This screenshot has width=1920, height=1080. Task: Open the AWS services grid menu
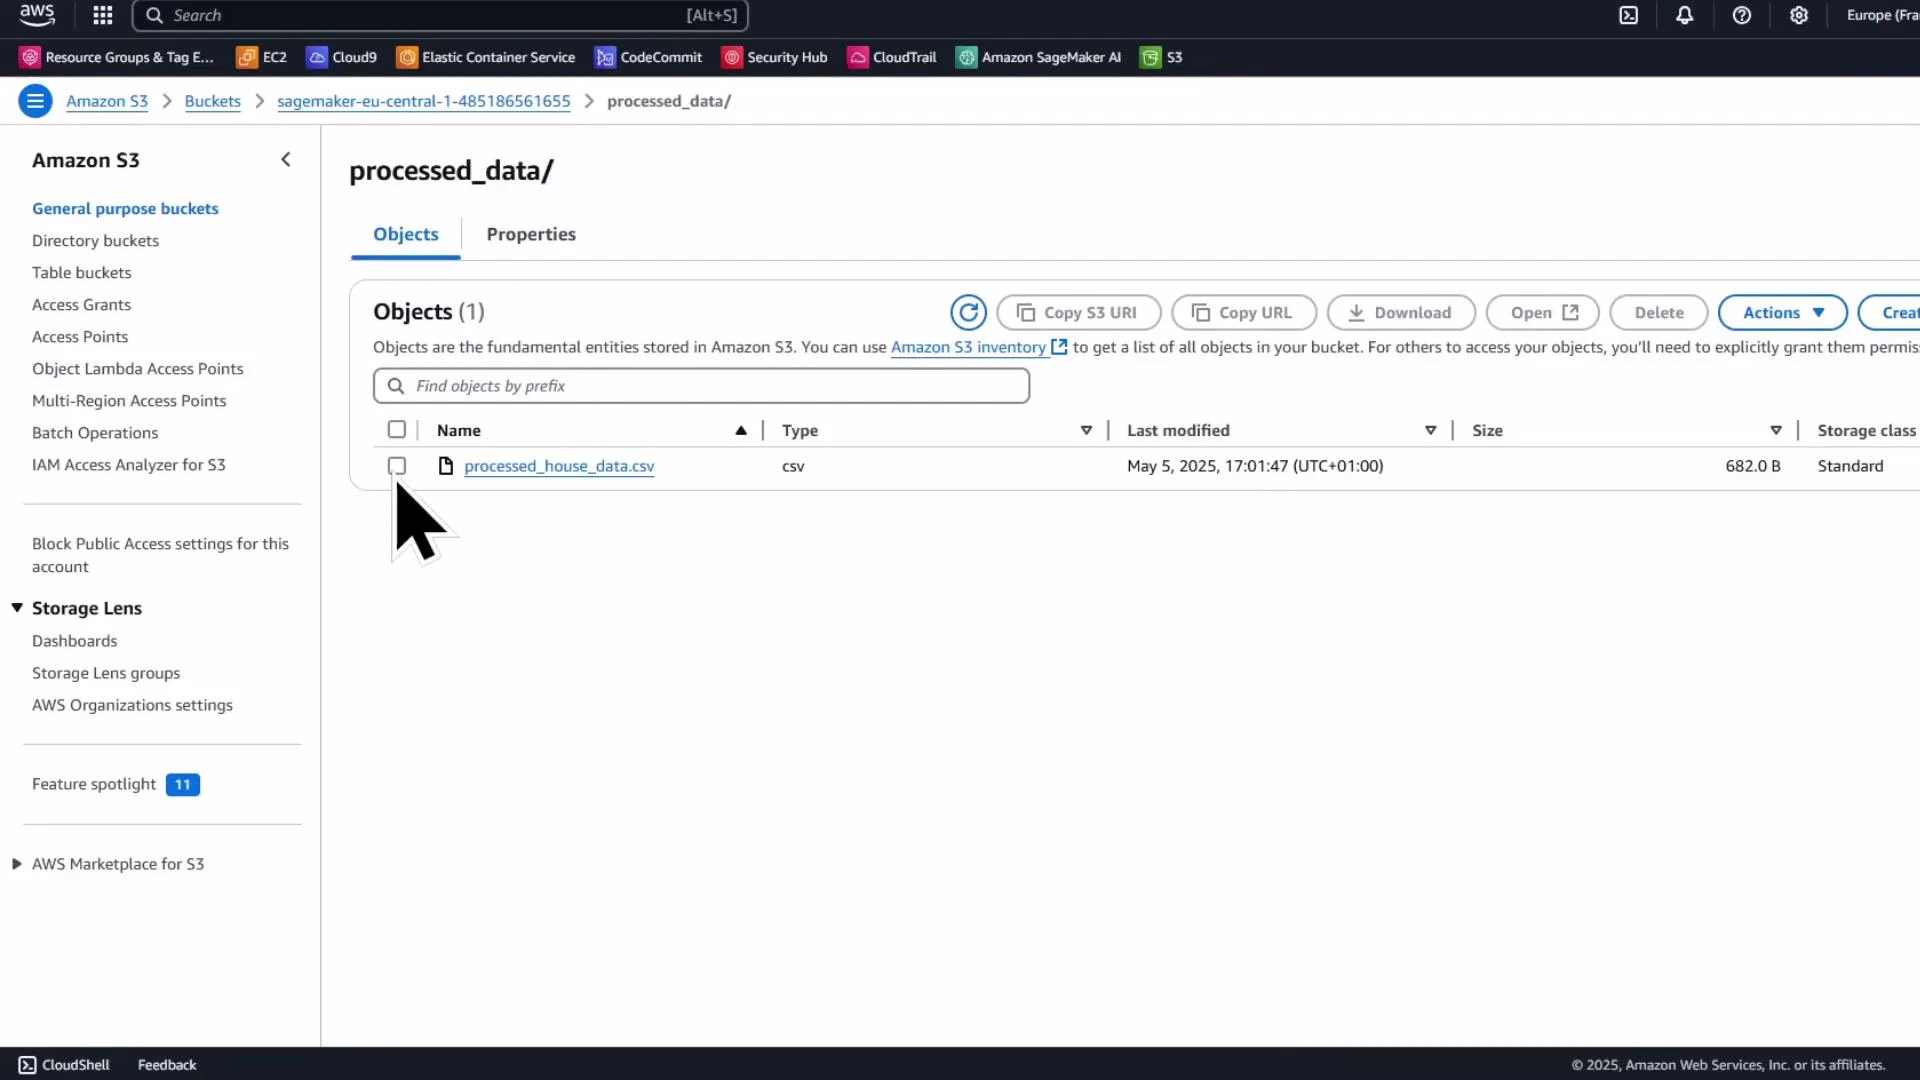(x=102, y=15)
